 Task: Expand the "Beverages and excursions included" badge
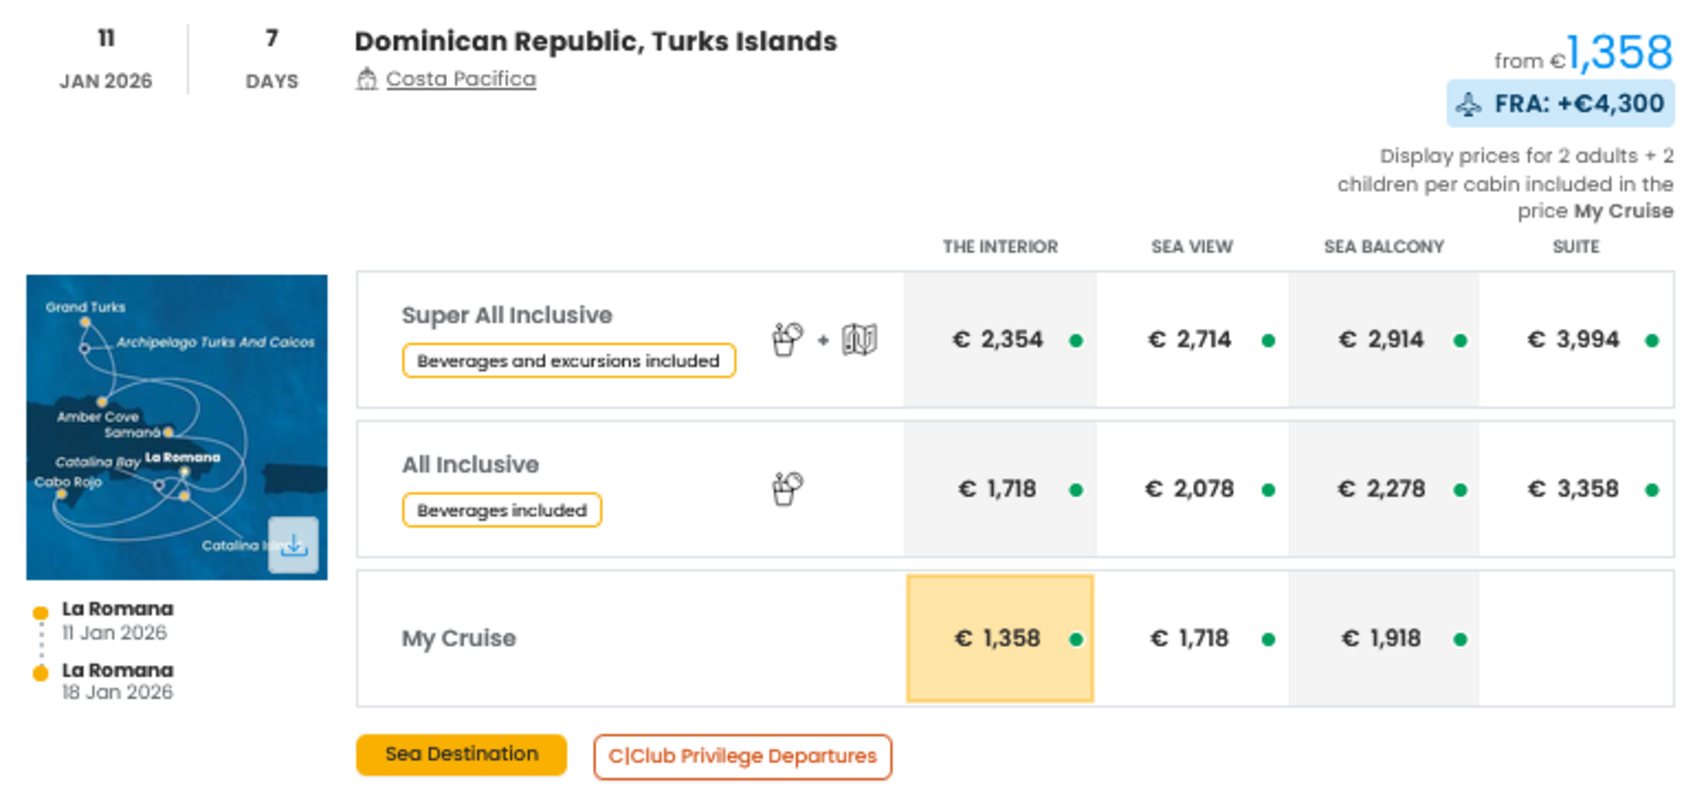[x=568, y=361]
